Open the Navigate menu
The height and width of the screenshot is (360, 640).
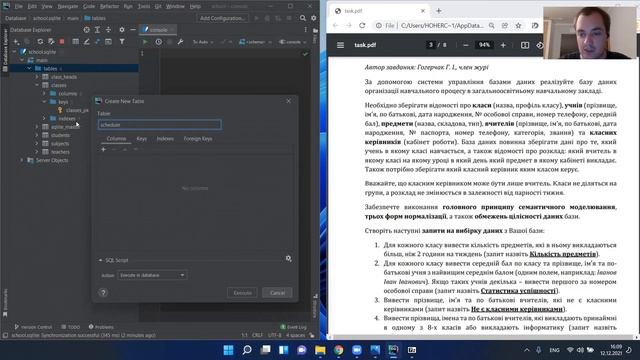point(68,6)
